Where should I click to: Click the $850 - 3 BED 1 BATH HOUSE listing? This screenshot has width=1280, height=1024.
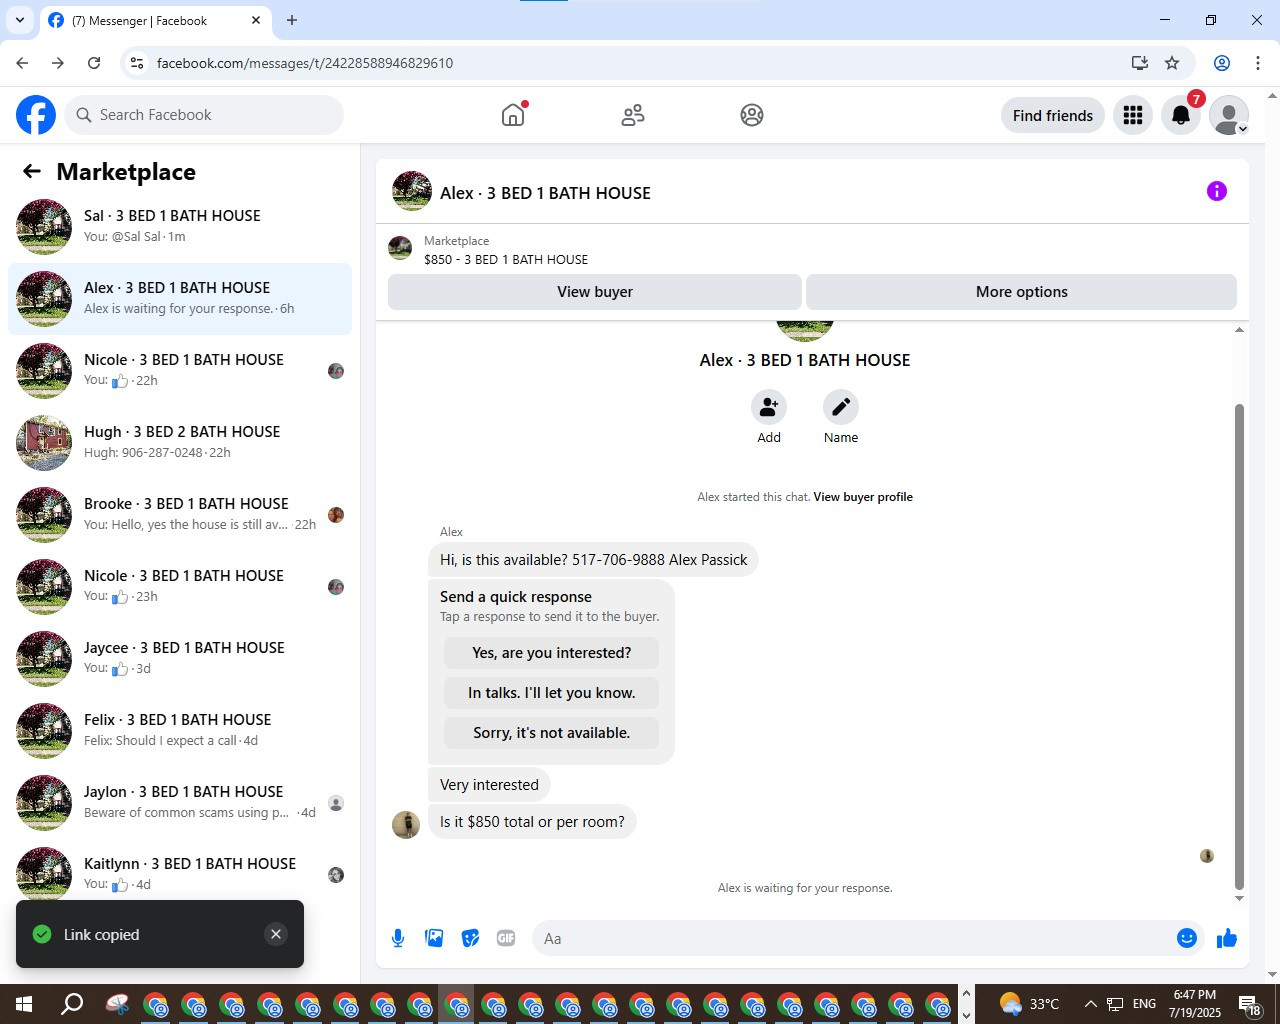pos(506,259)
